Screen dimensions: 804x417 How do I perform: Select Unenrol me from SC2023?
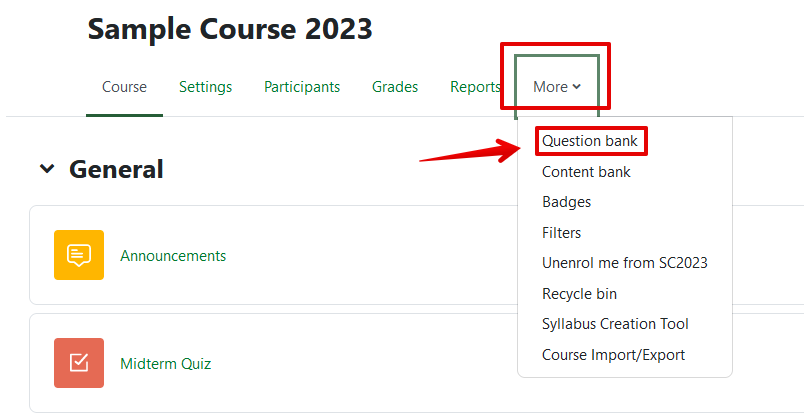point(624,263)
